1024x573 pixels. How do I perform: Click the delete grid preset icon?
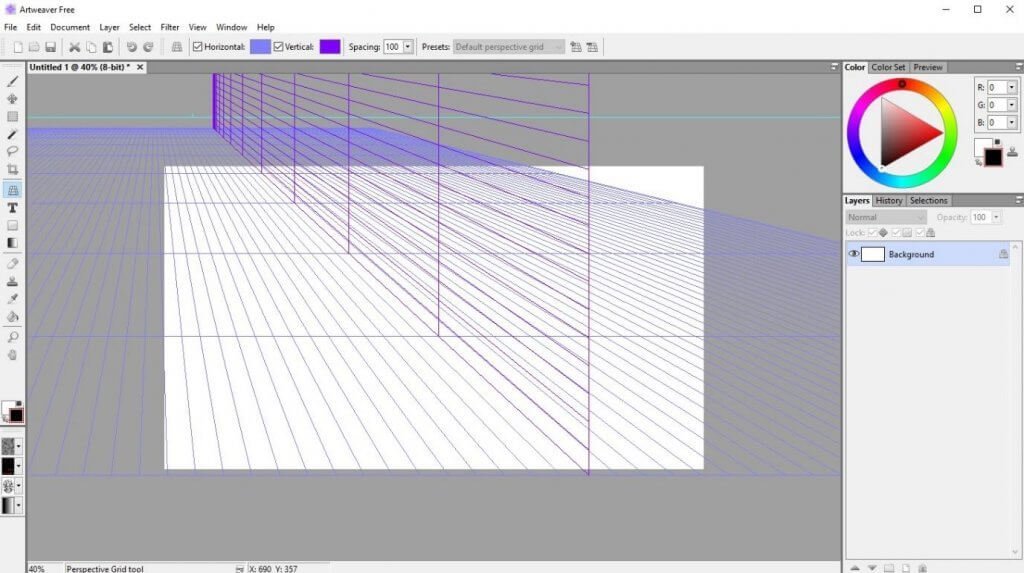[592, 47]
